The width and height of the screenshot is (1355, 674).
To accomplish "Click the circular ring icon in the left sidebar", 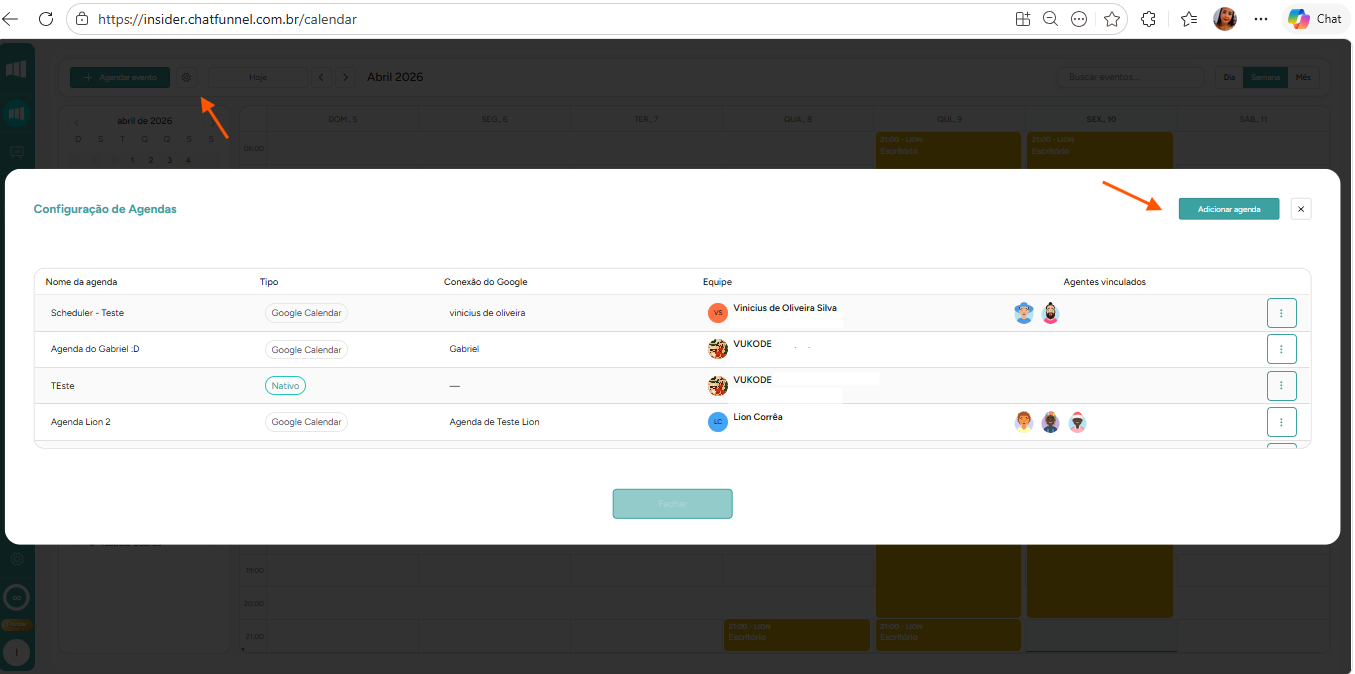I will [x=16, y=598].
